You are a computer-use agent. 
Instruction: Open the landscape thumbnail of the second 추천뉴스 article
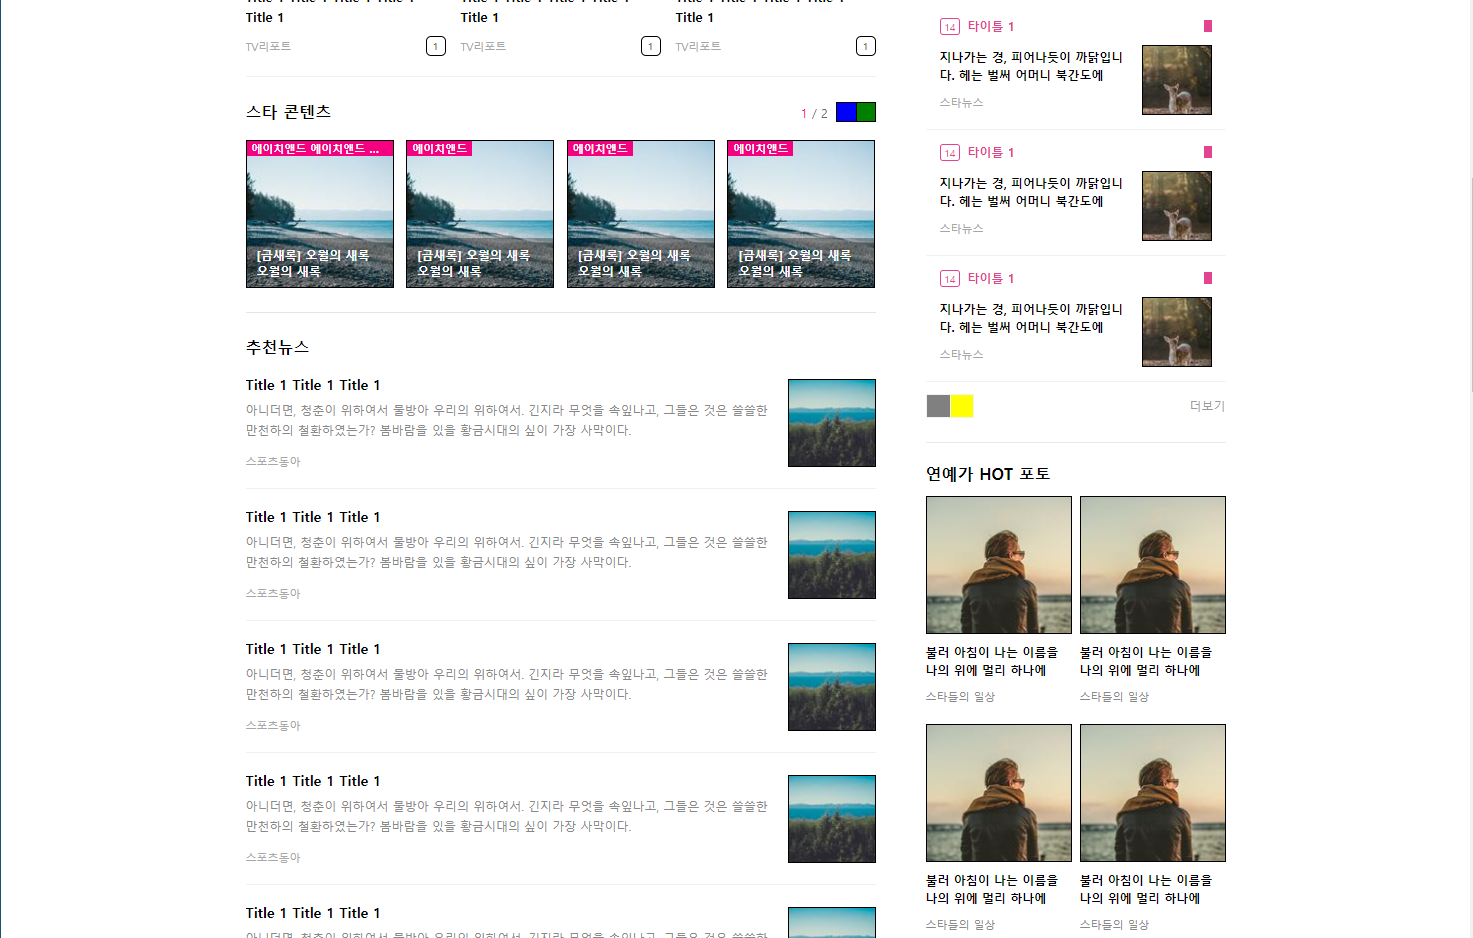832,555
